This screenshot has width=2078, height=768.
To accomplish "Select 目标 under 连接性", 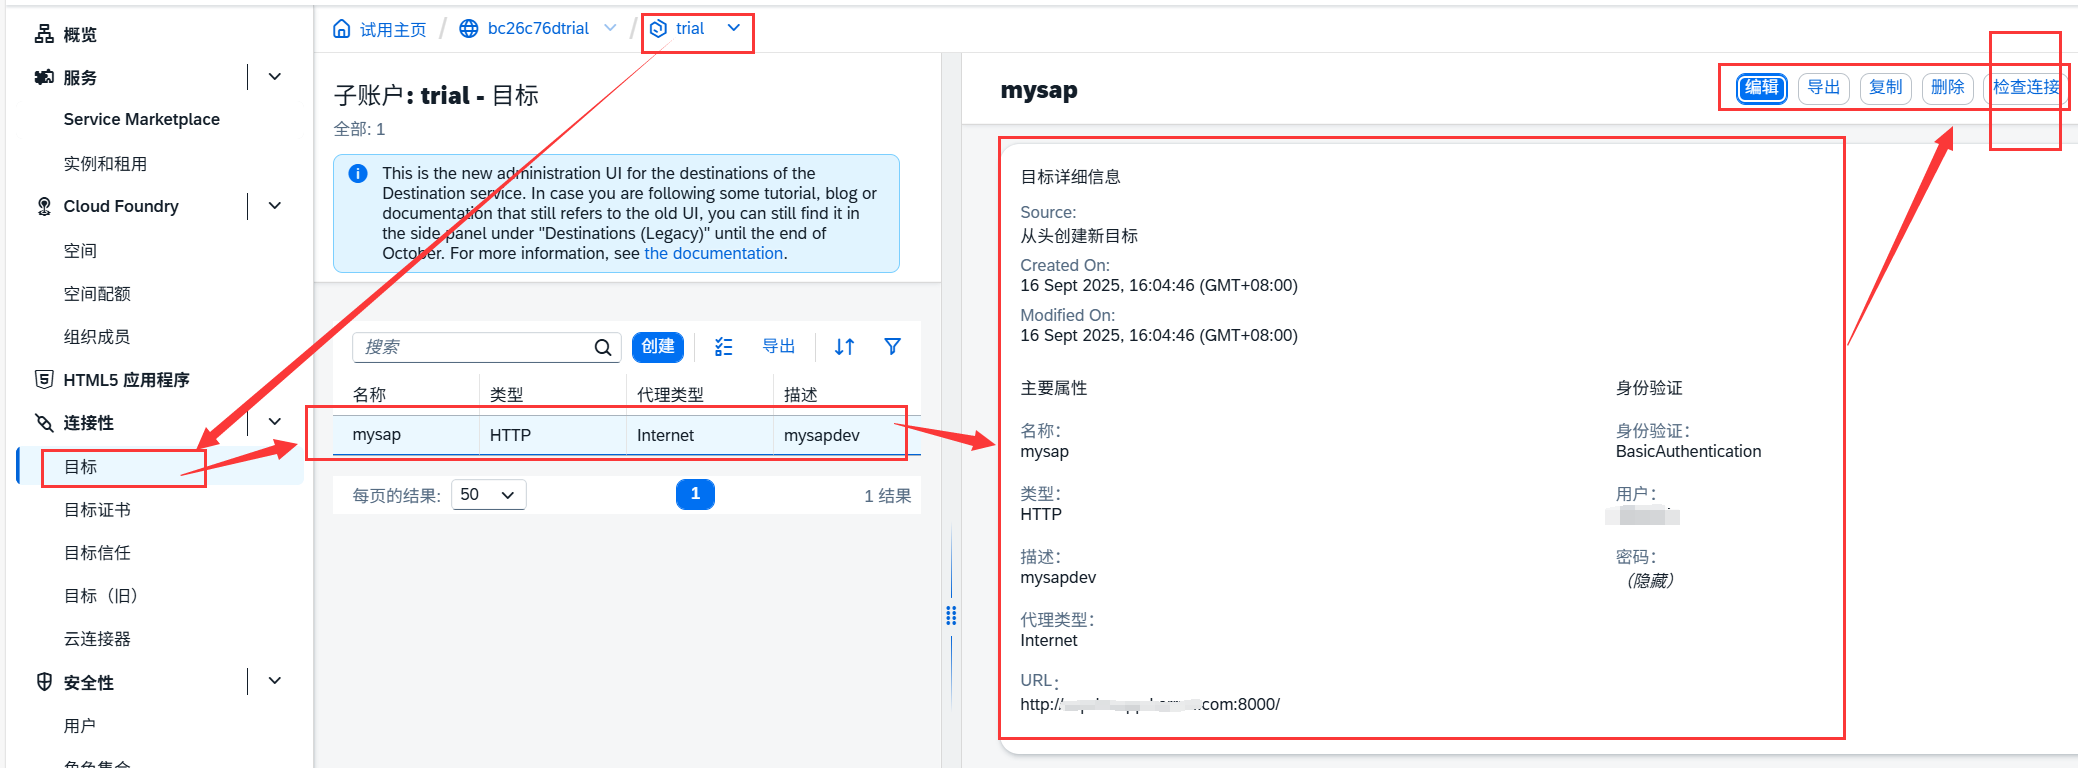I will pyautogui.click(x=80, y=467).
